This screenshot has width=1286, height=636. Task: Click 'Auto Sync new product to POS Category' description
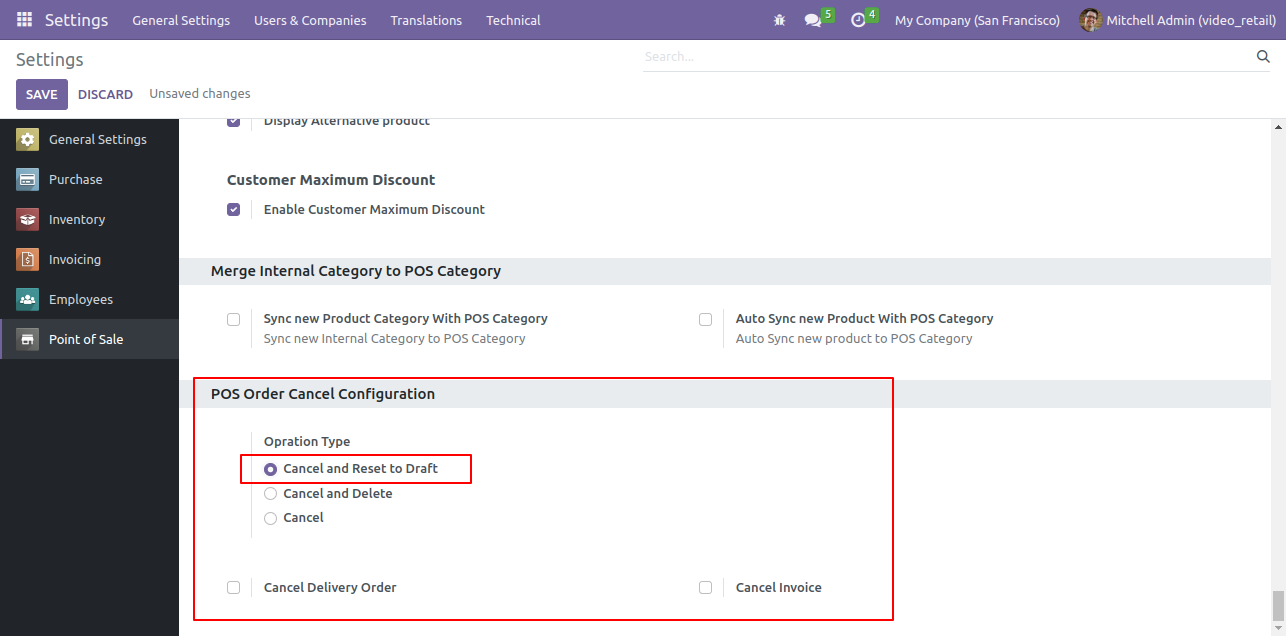[x=854, y=339]
